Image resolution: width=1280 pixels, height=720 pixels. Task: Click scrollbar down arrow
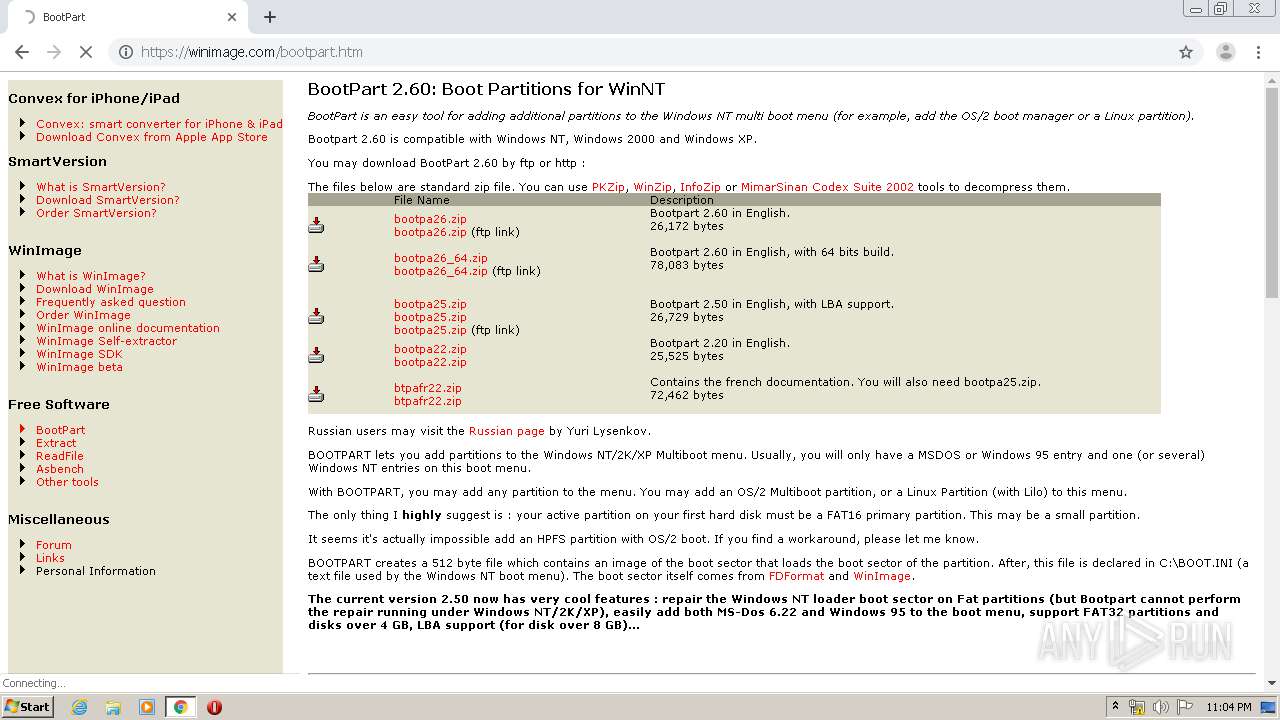1271,684
